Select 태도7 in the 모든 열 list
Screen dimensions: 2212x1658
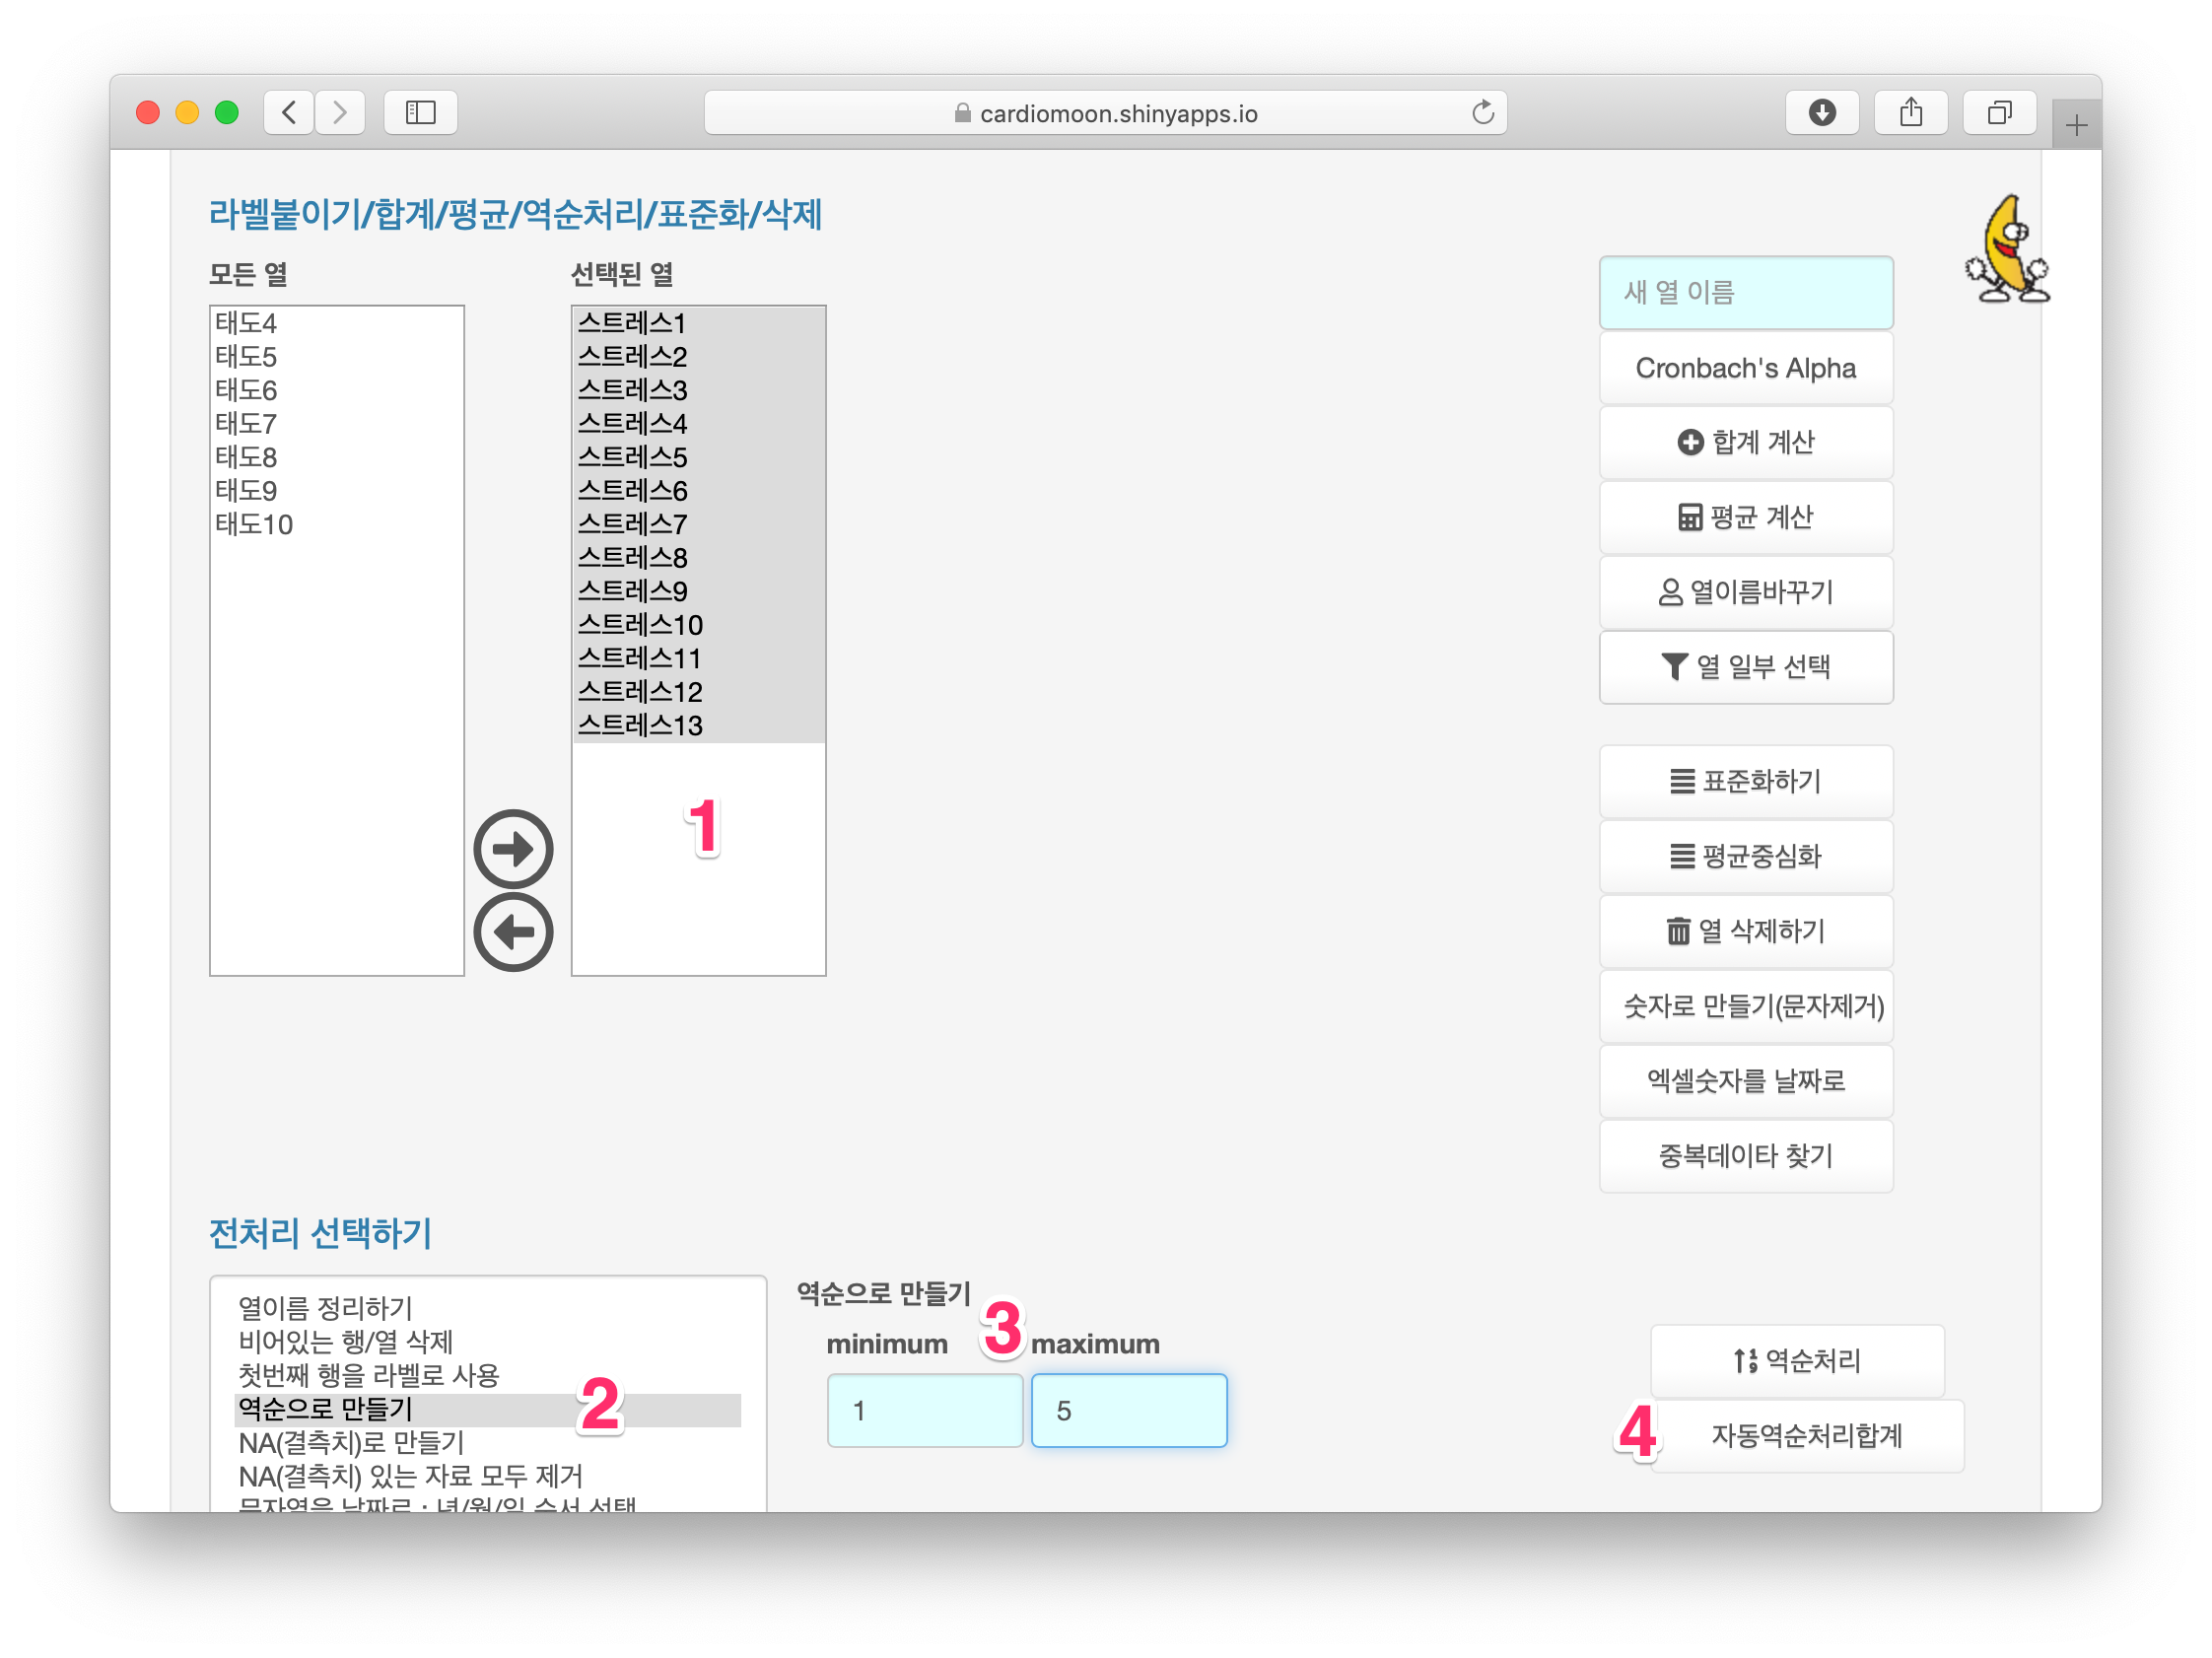click(246, 423)
